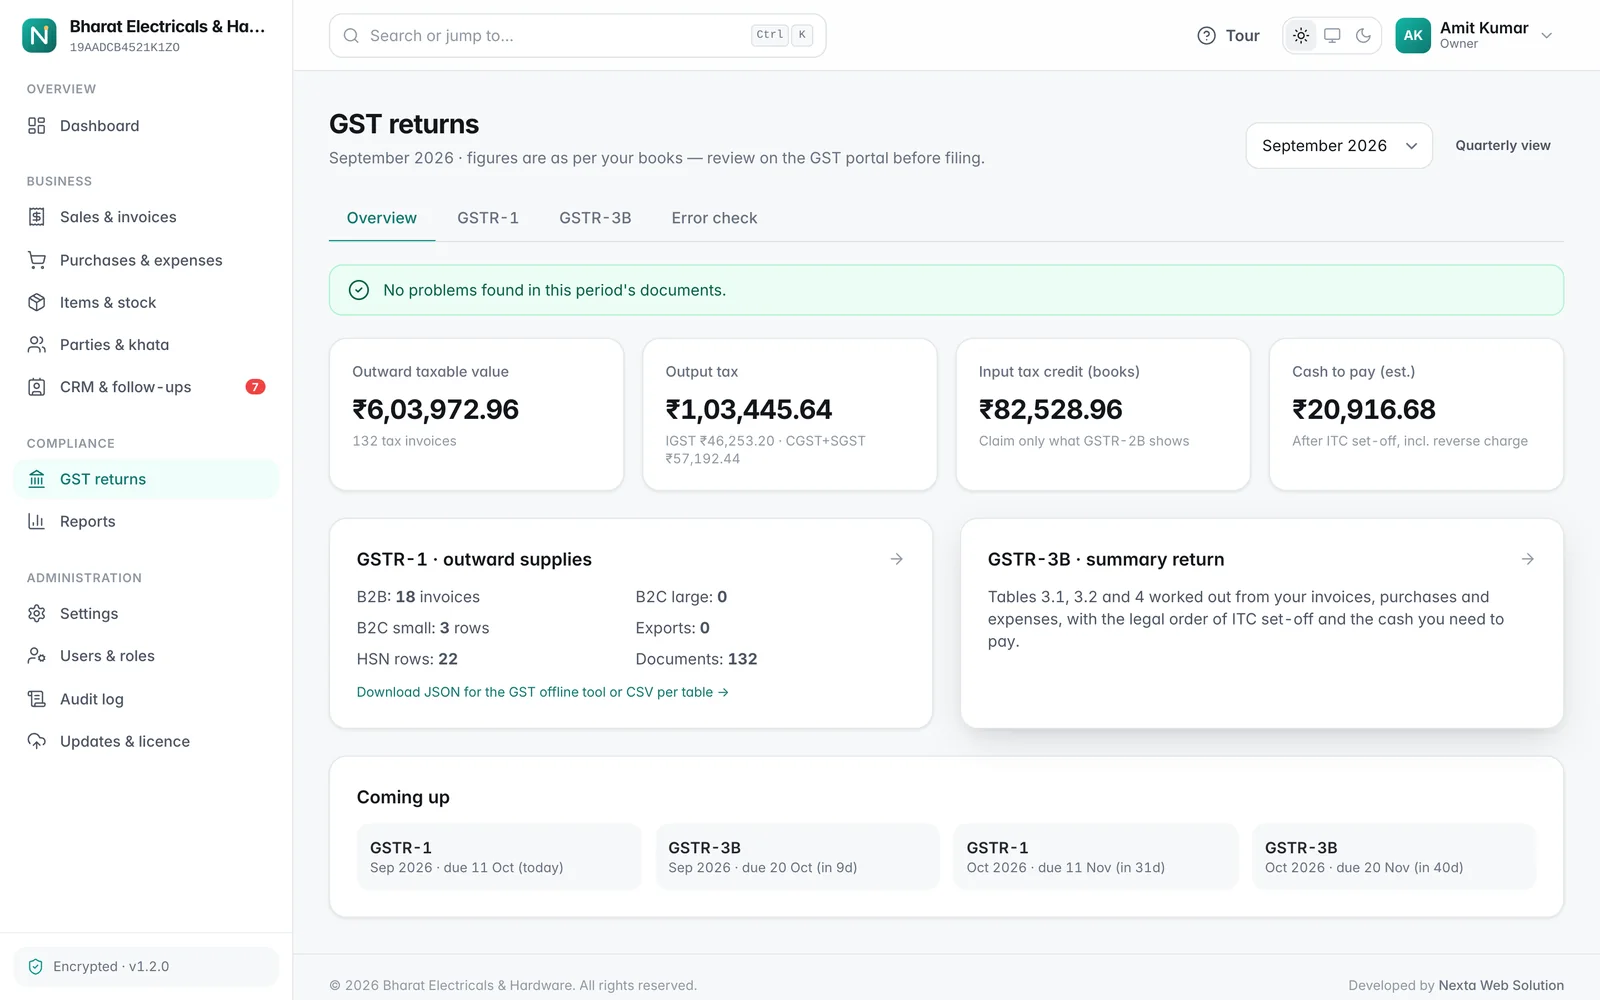
Task: Open Settings in Administration
Action: click(x=146, y=614)
